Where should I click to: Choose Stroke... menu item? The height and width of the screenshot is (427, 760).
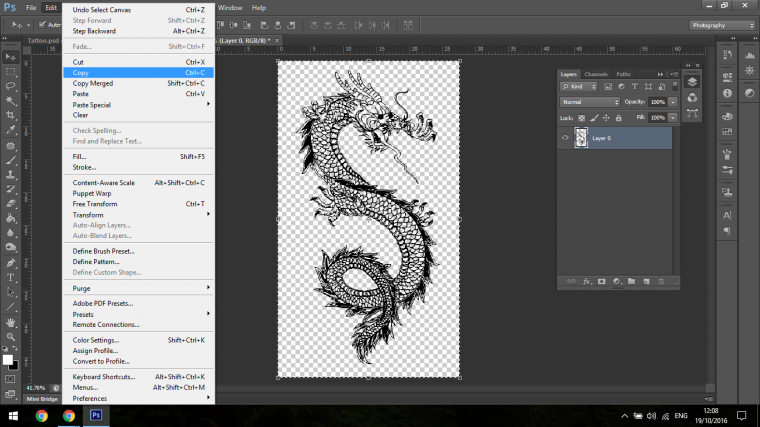(138, 167)
